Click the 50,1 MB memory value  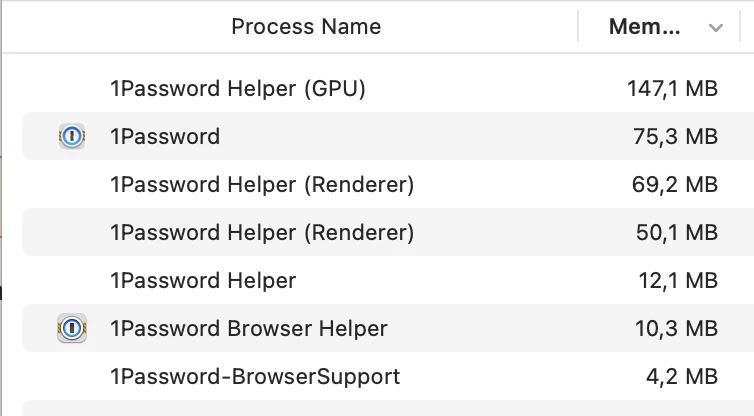(x=677, y=232)
